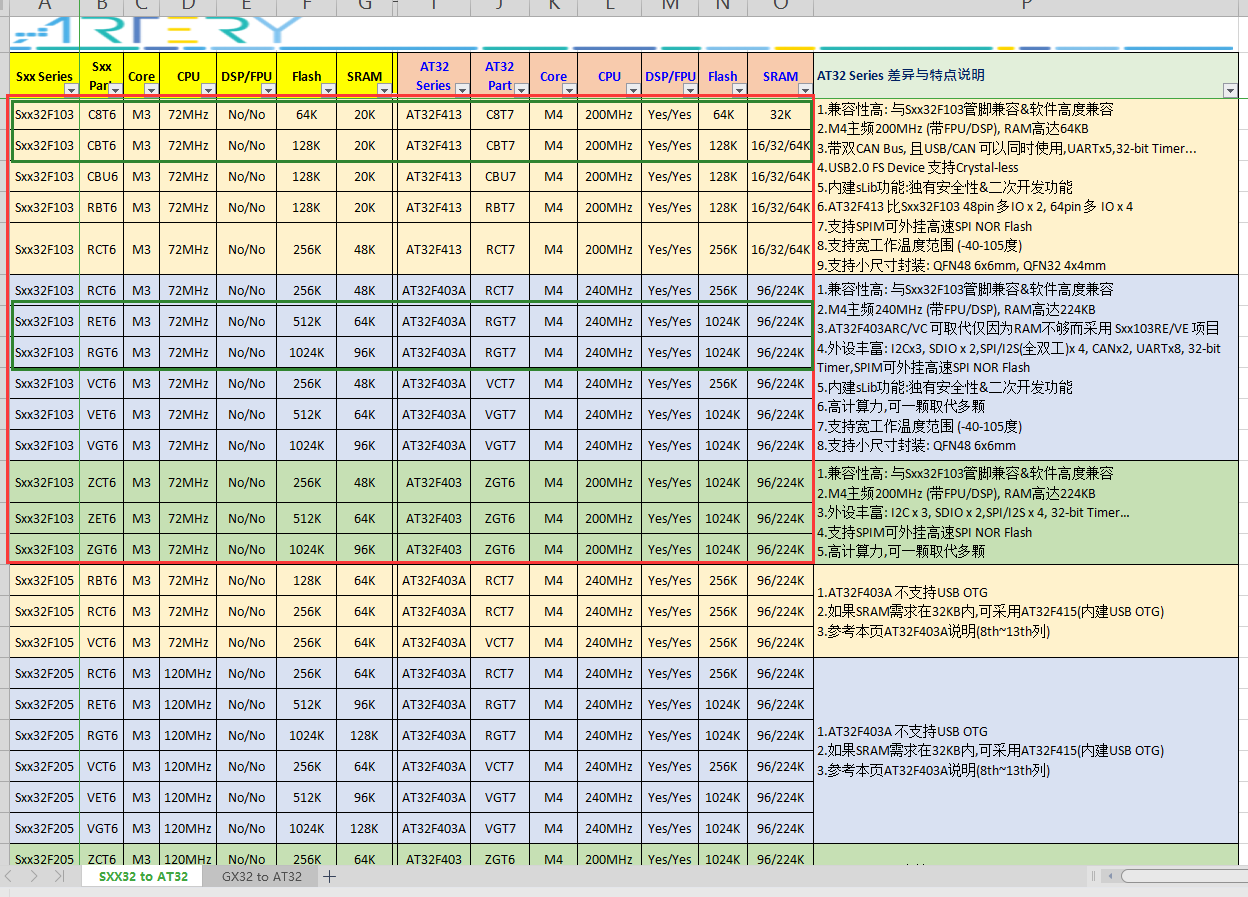The height and width of the screenshot is (897, 1248).
Task: Select the AT32F413 cell in the C8T7 row
Action: coord(434,114)
